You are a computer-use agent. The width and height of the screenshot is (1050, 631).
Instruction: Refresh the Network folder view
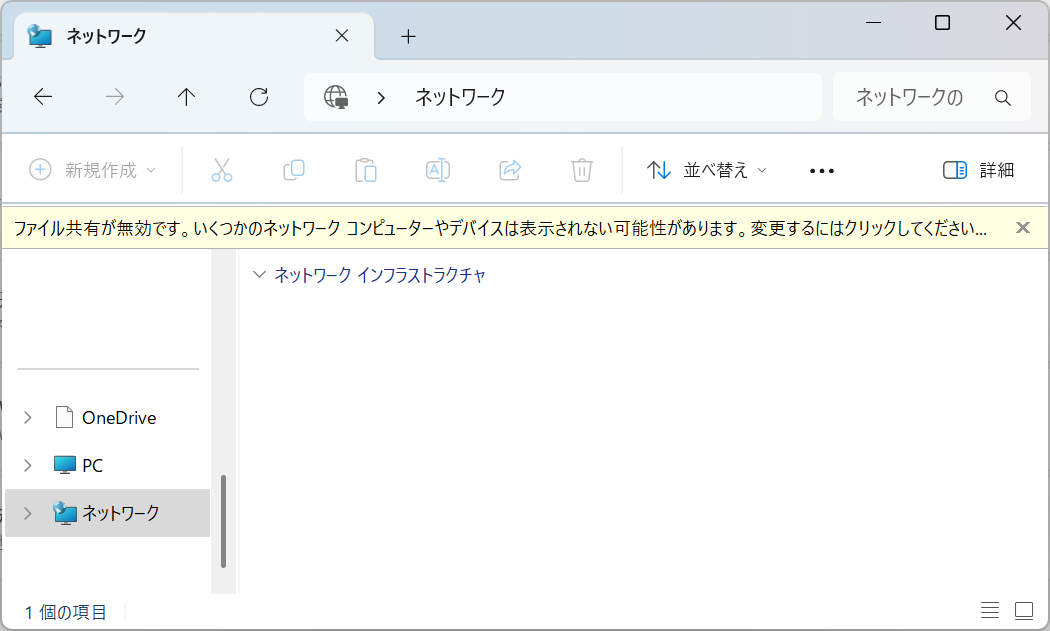[259, 97]
